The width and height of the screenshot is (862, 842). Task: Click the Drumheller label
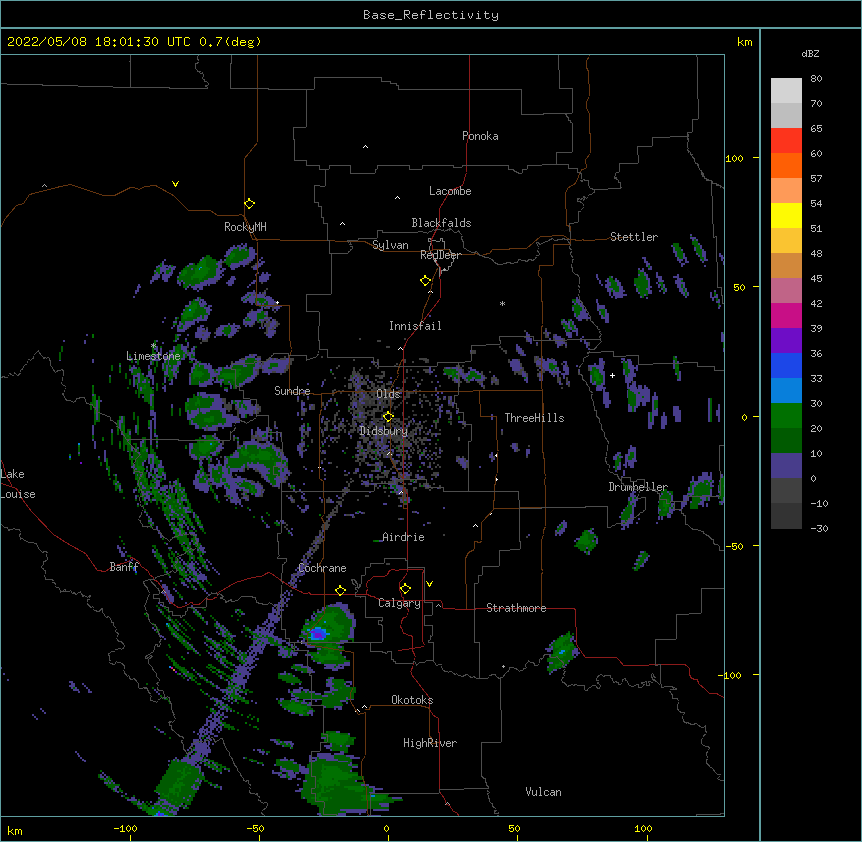coord(638,487)
